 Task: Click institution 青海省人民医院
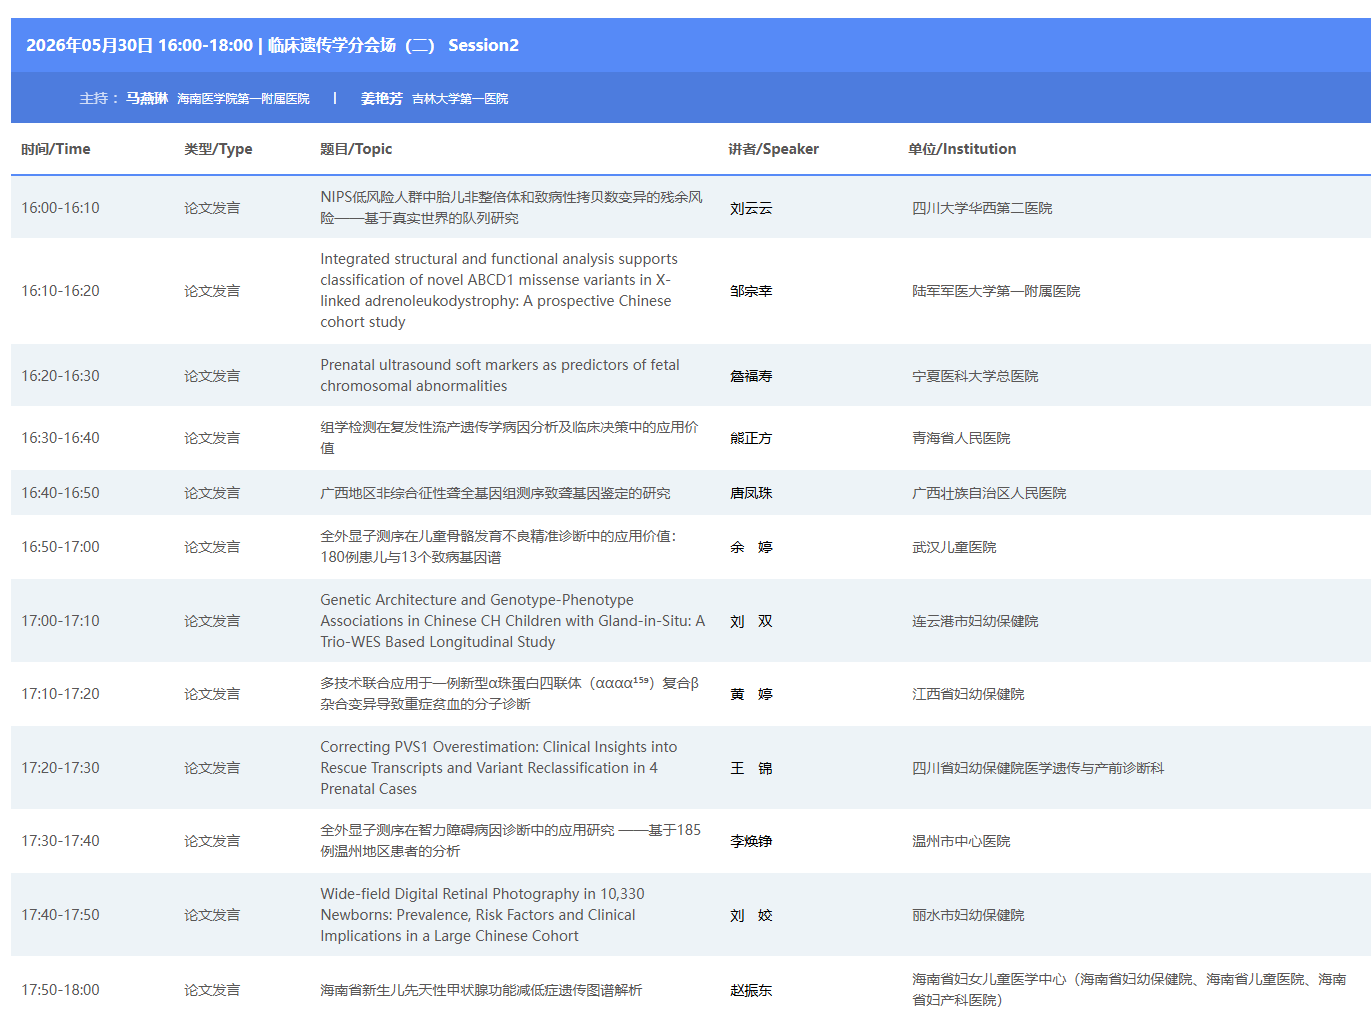coord(961,438)
